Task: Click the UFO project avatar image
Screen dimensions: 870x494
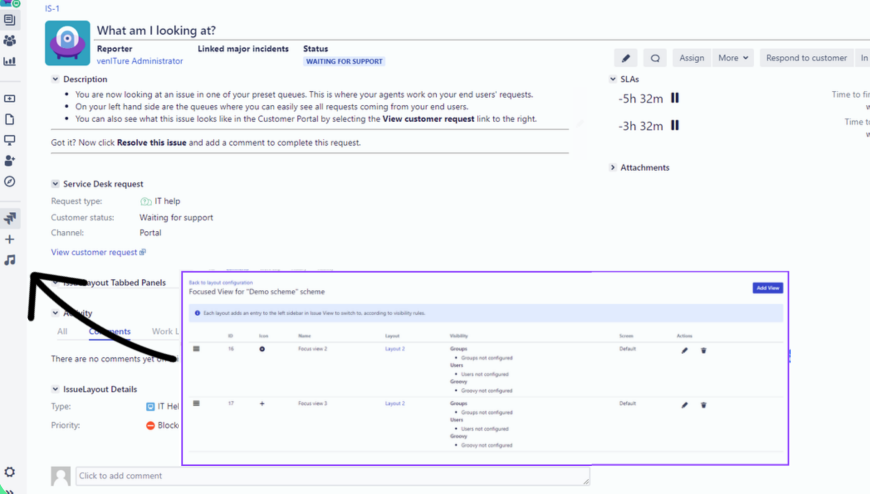Action: tap(67, 43)
